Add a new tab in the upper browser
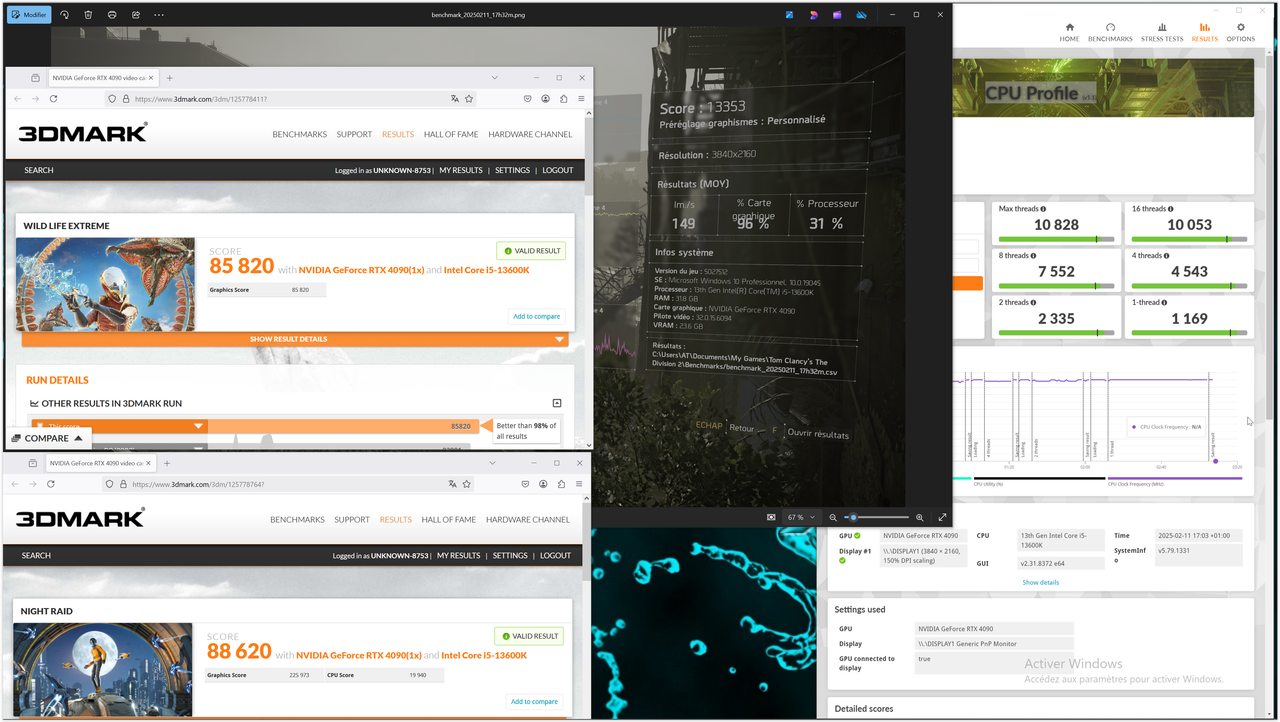The height and width of the screenshot is (722, 1280). click(x=169, y=77)
